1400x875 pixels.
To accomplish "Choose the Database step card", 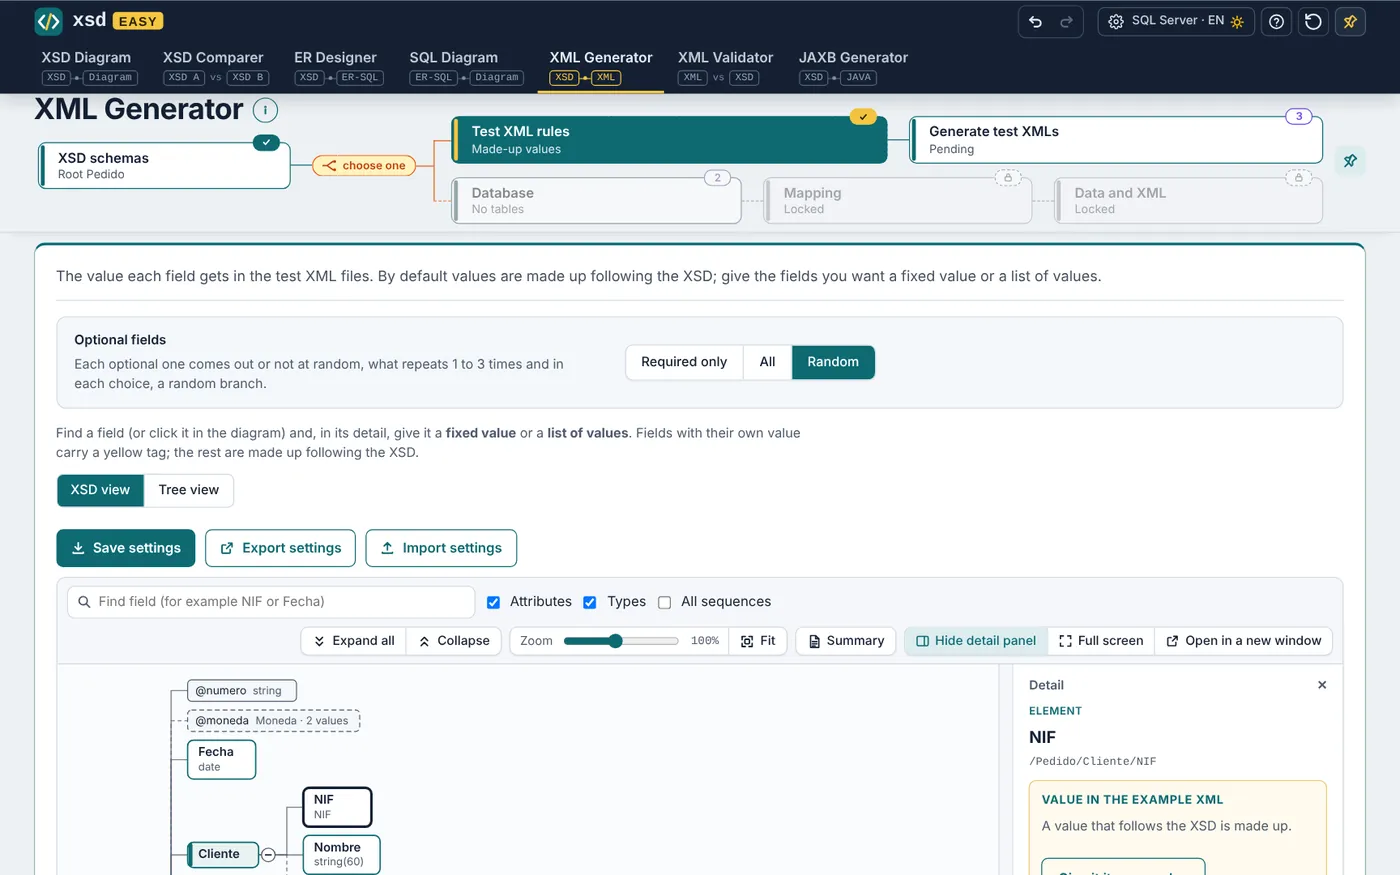I will pyautogui.click(x=597, y=201).
